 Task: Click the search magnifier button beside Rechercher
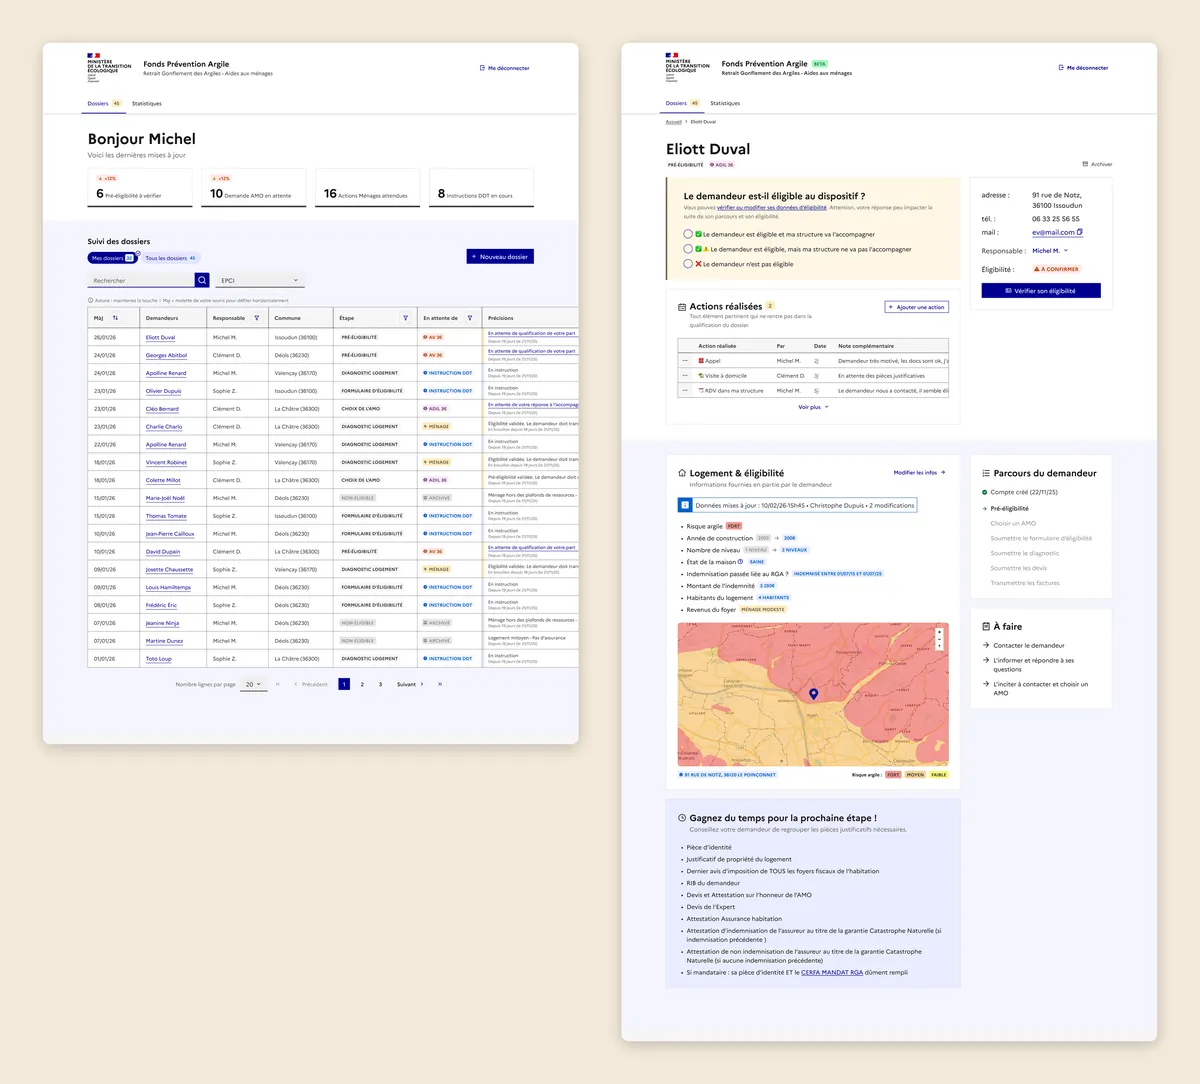pyautogui.click(x=202, y=280)
